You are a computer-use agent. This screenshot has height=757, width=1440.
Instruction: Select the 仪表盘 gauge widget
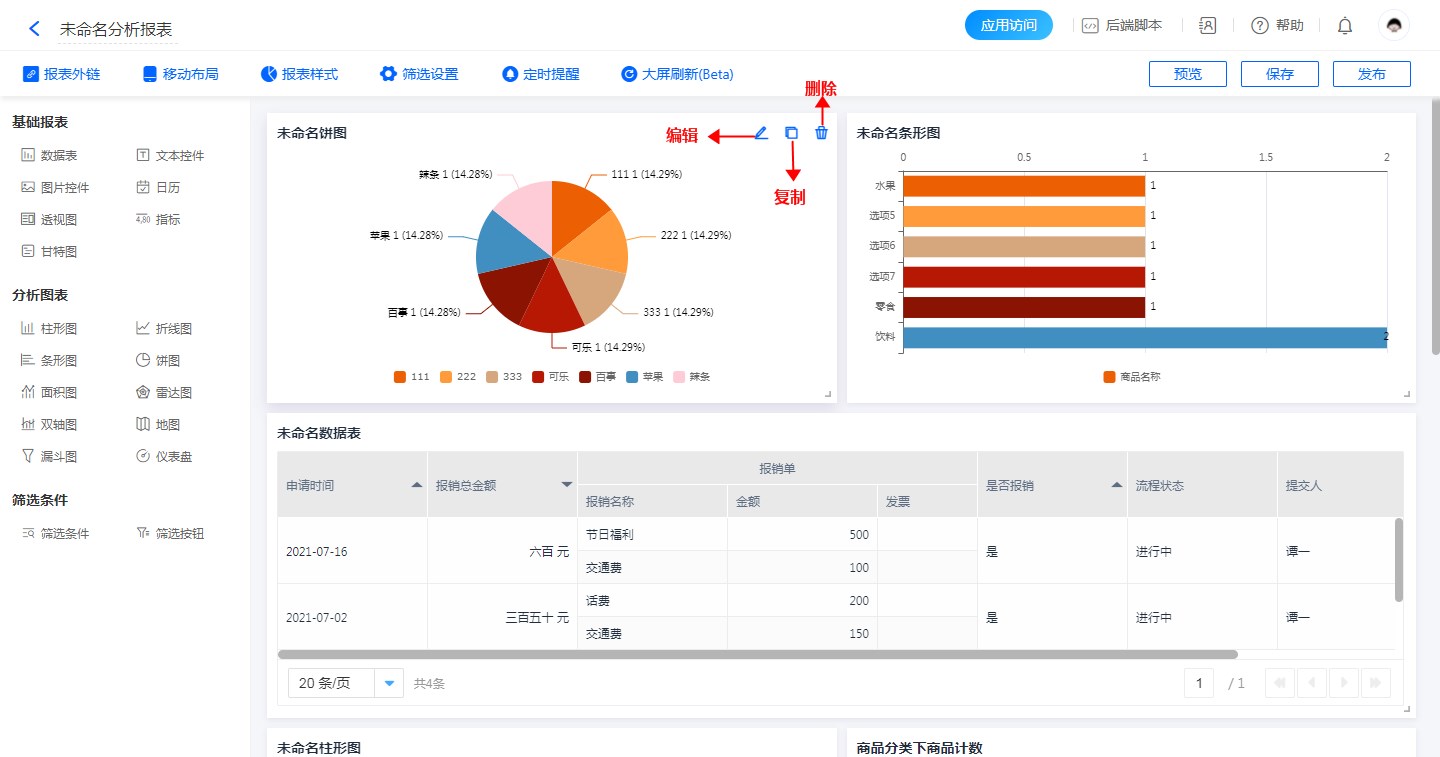164,457
